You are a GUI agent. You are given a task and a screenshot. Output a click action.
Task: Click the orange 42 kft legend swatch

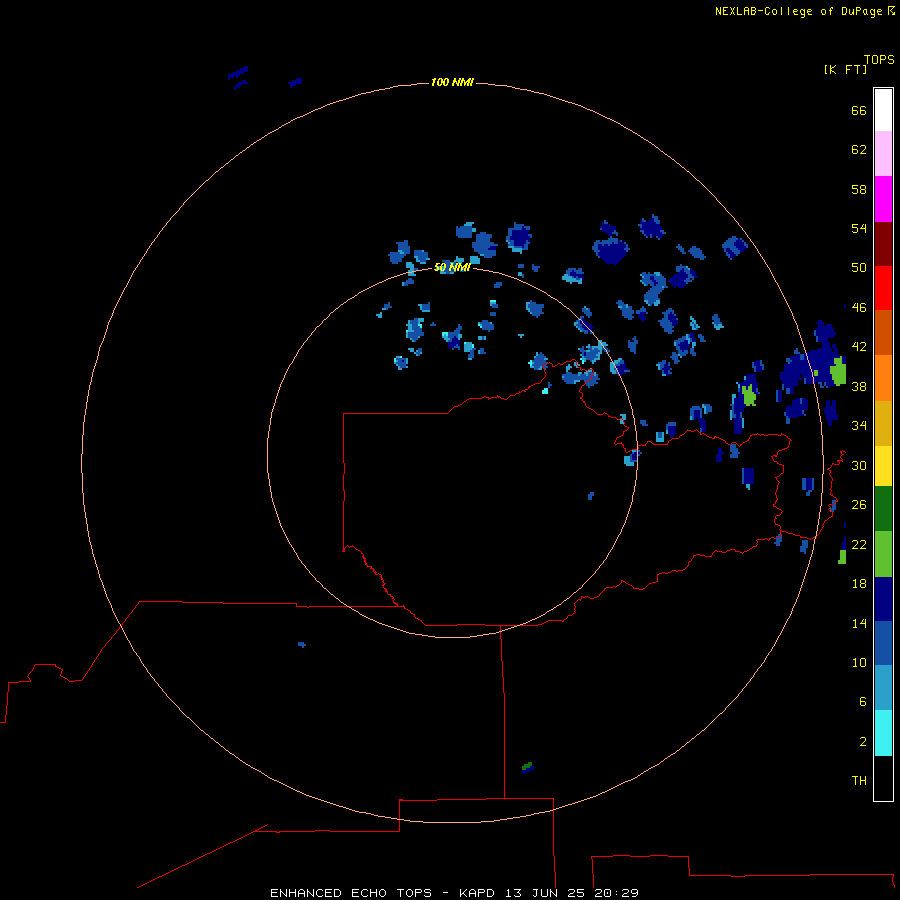(883, 378)
